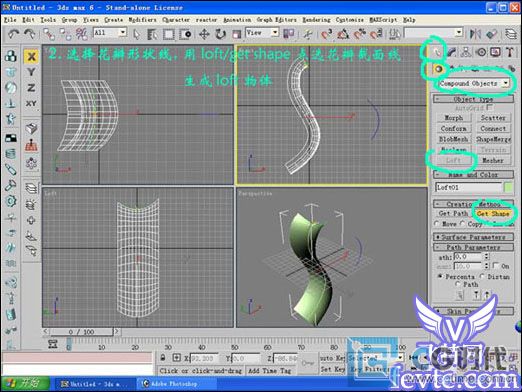Open Select by Name list
This screenshot has height=392, width=522.
point(152,34)
